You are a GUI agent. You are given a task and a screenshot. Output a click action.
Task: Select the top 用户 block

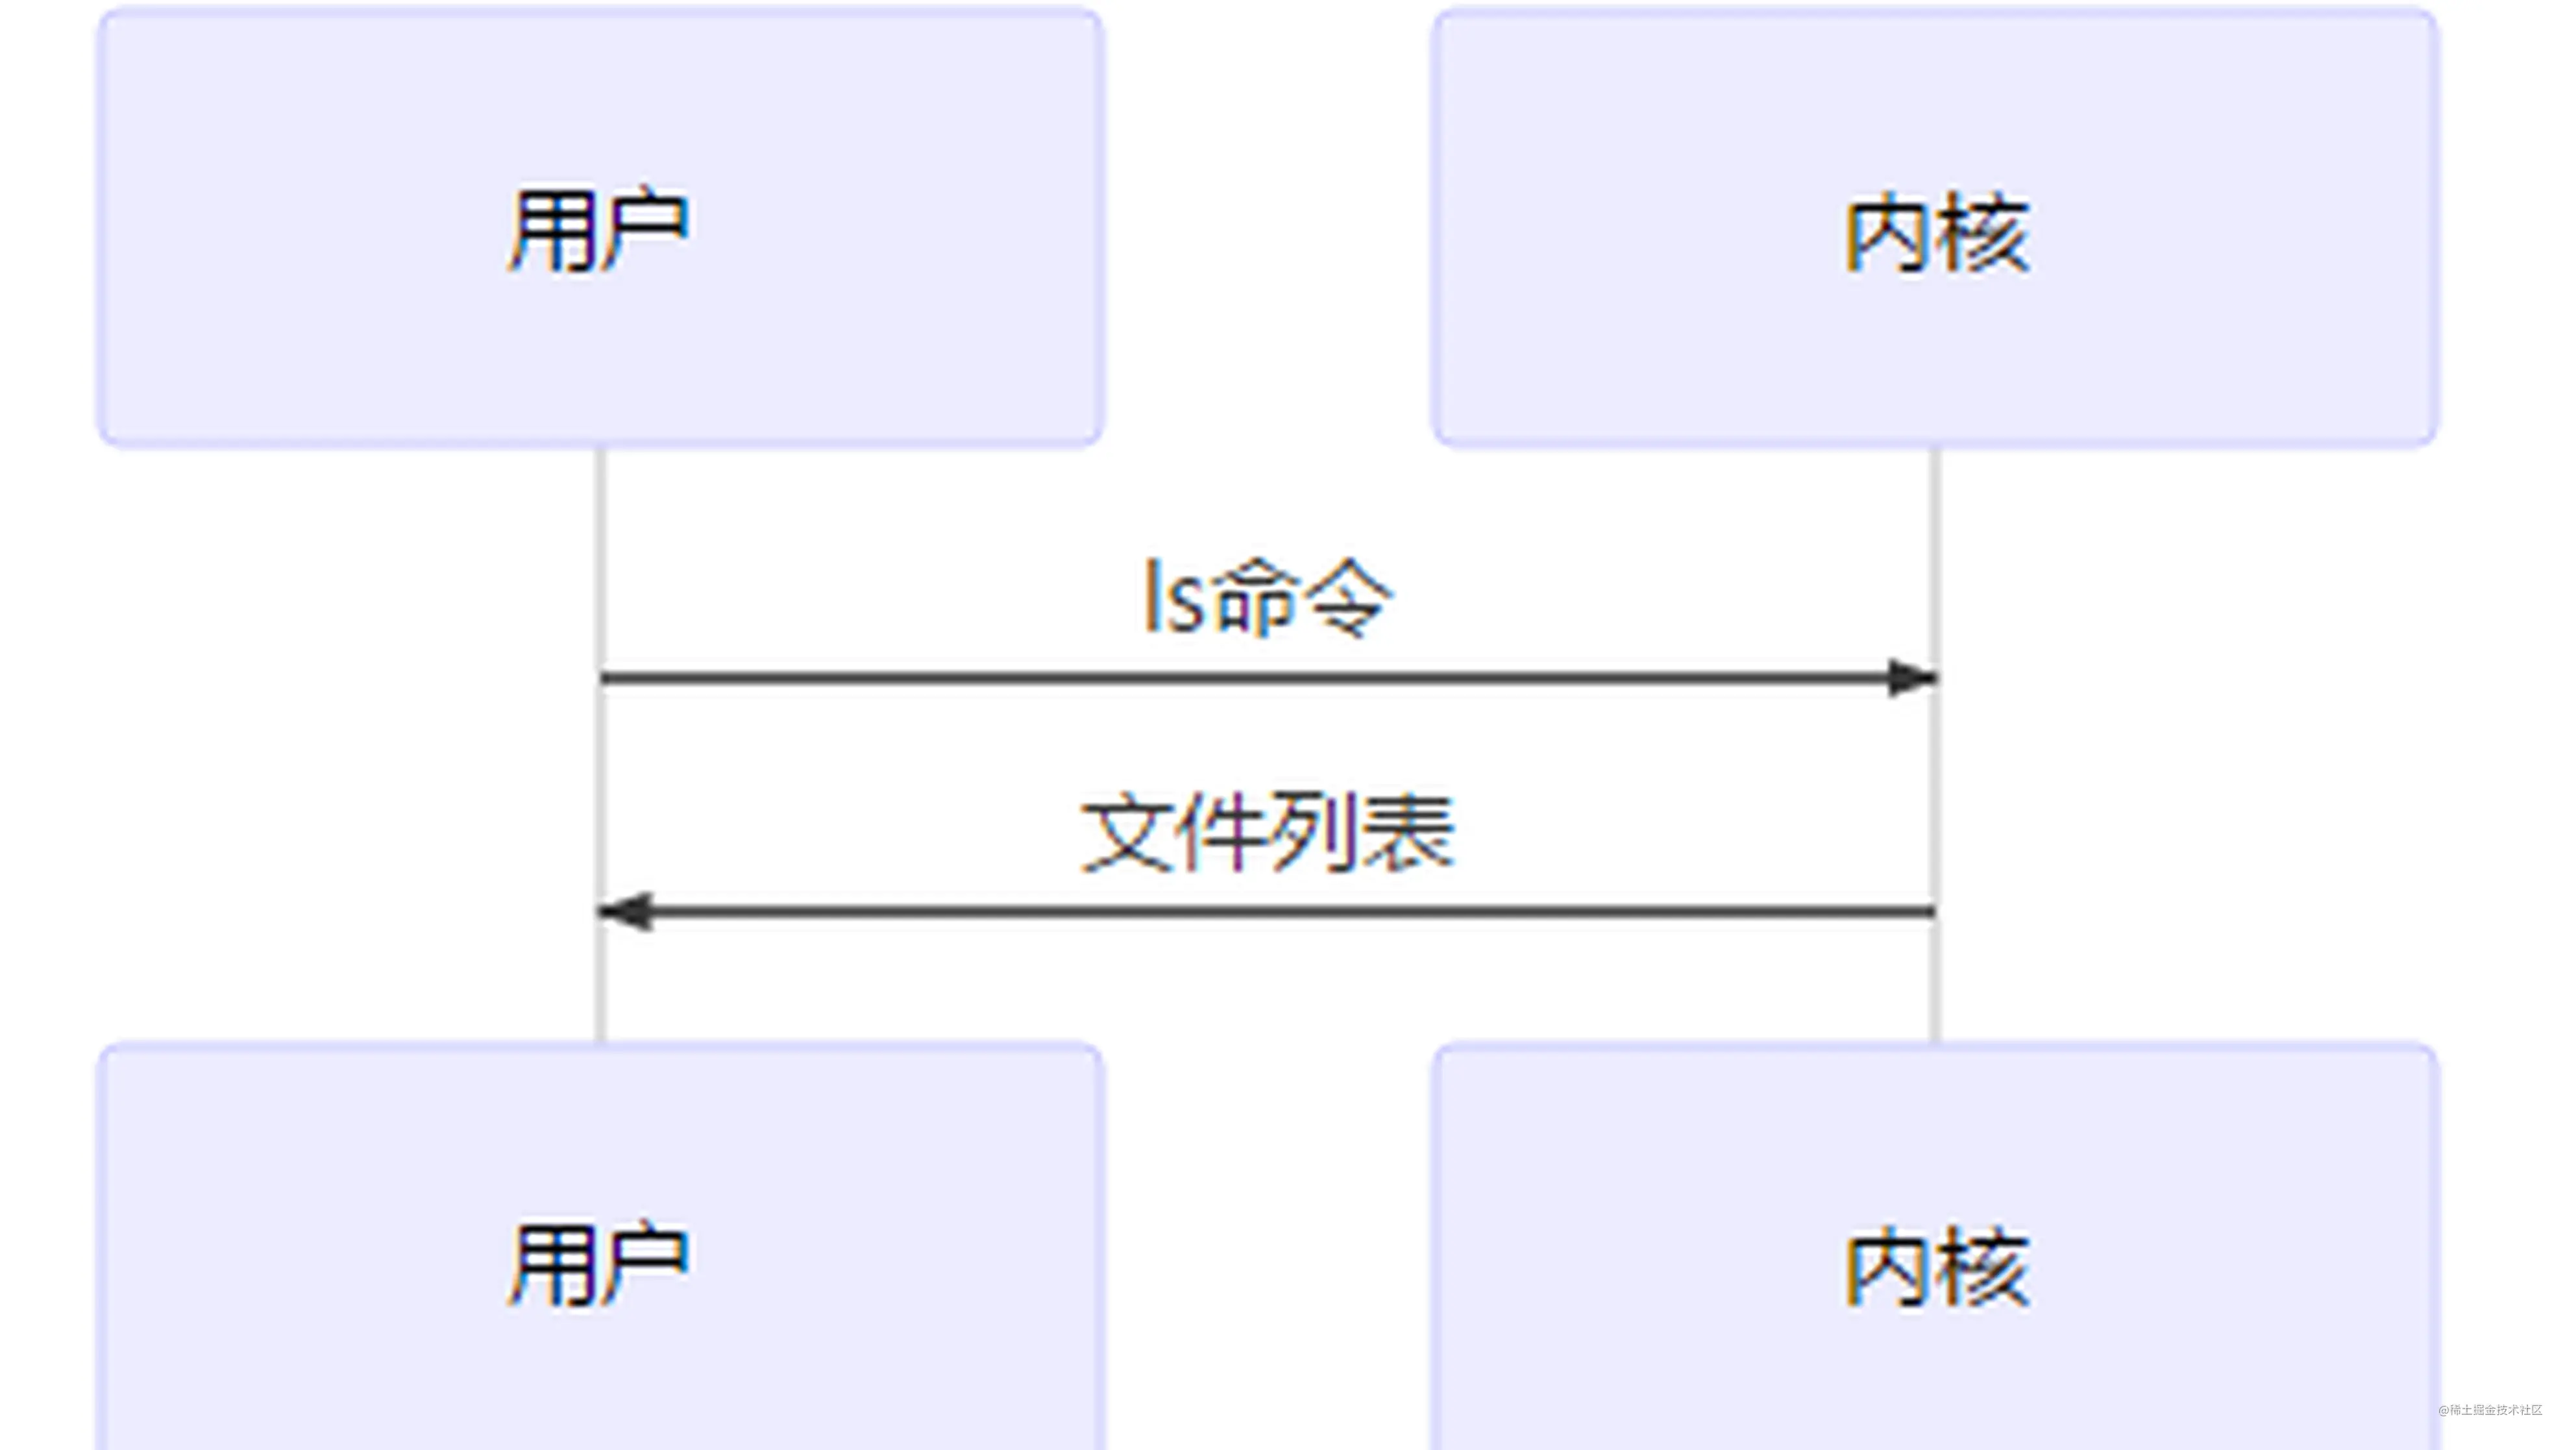tap(602, 230)
